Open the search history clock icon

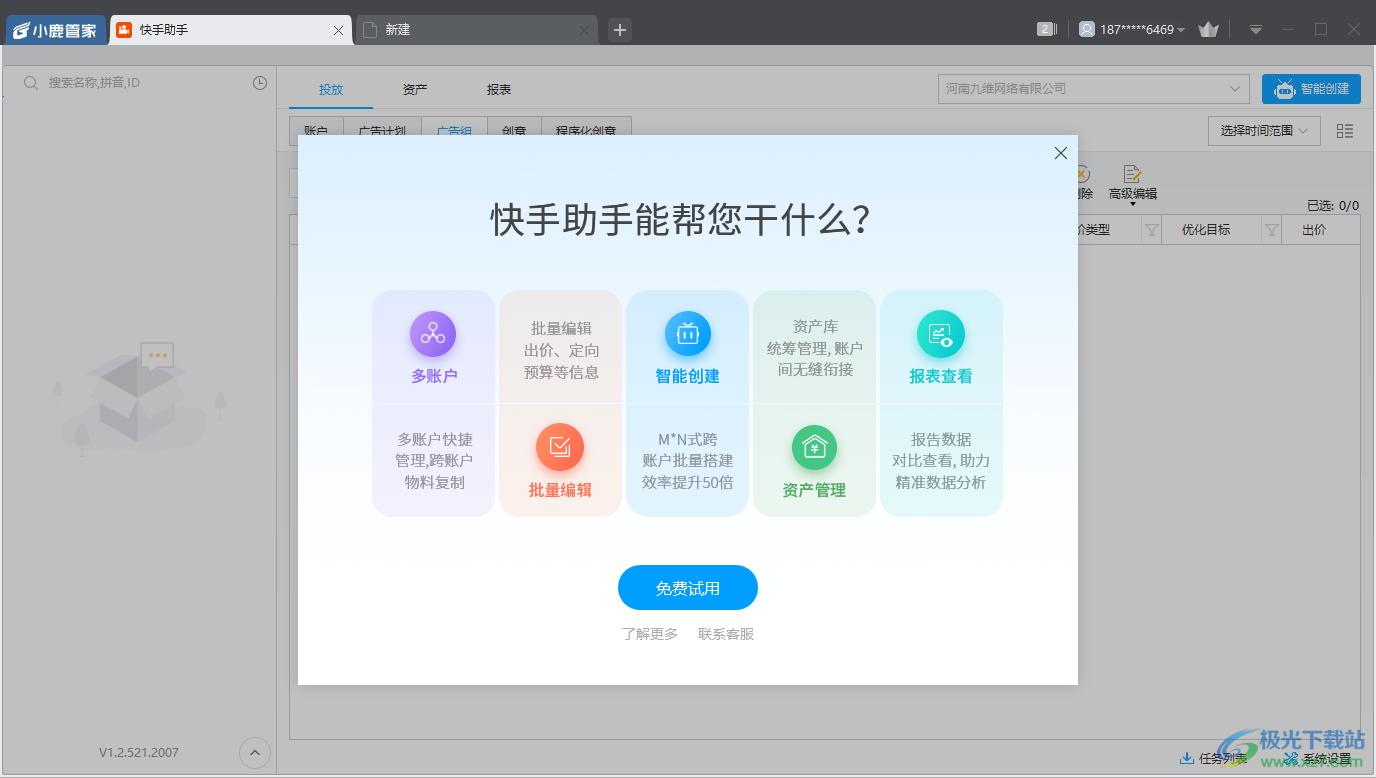pos(260,83)
